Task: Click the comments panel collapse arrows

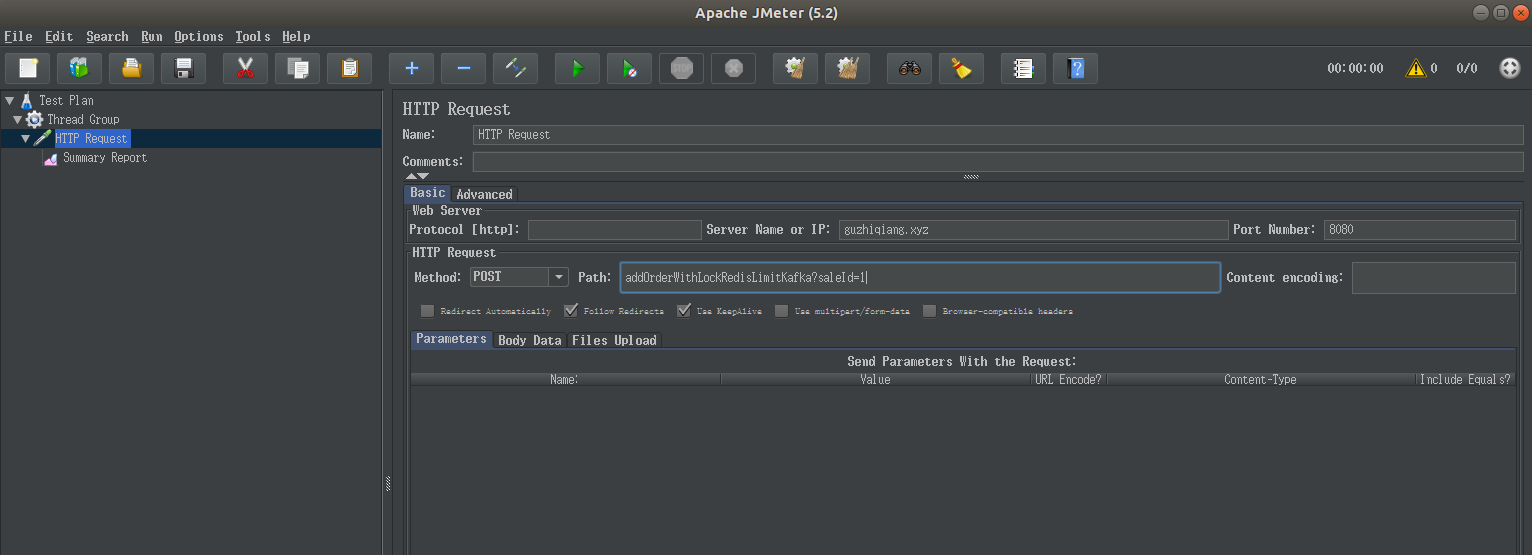Action: click(x=417, y=176)
